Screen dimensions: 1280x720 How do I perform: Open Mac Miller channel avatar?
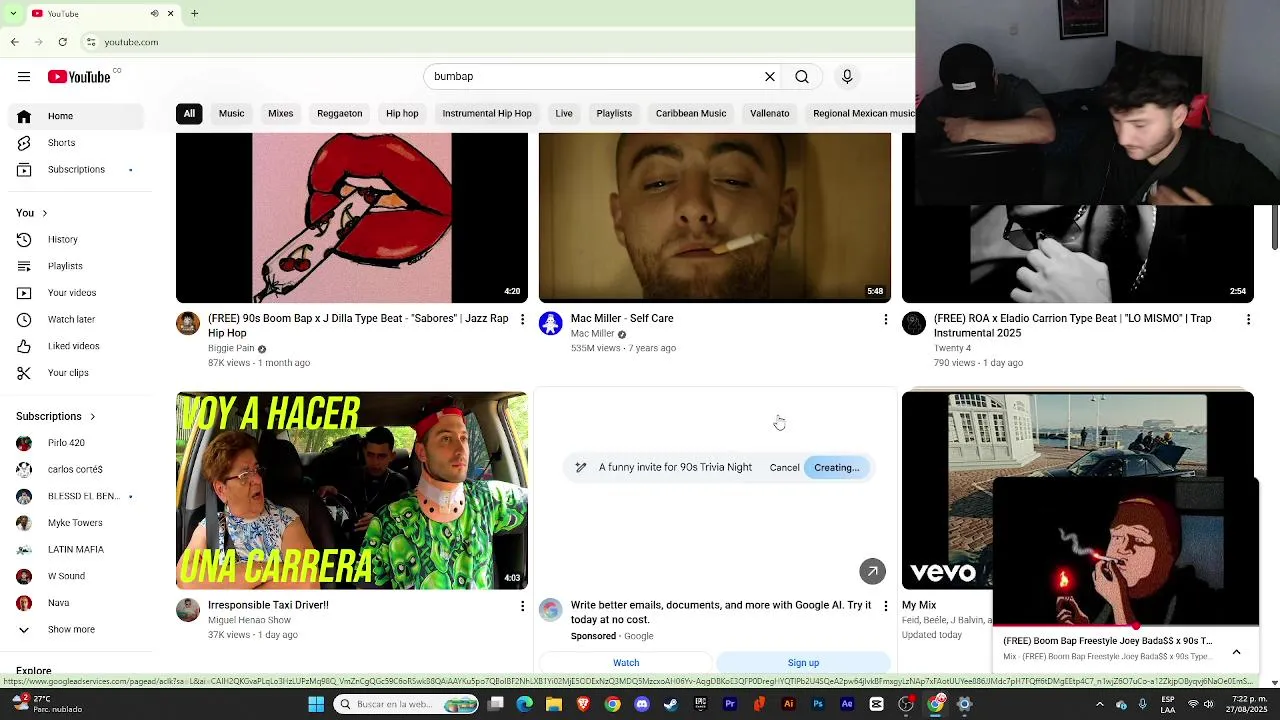[x=551, y=323]
